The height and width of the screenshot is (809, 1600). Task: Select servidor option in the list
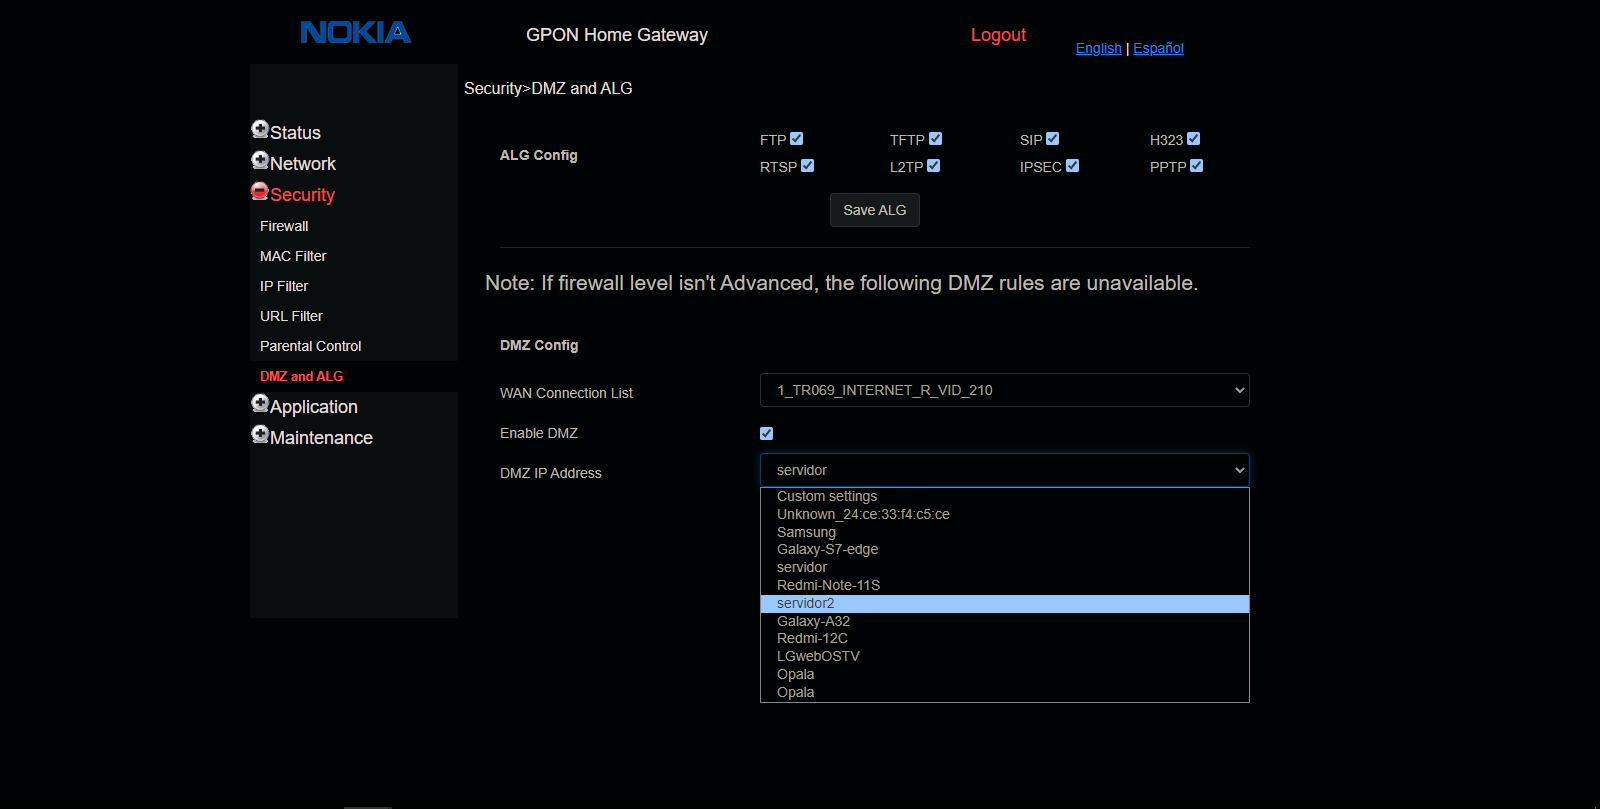point(1005,568)
